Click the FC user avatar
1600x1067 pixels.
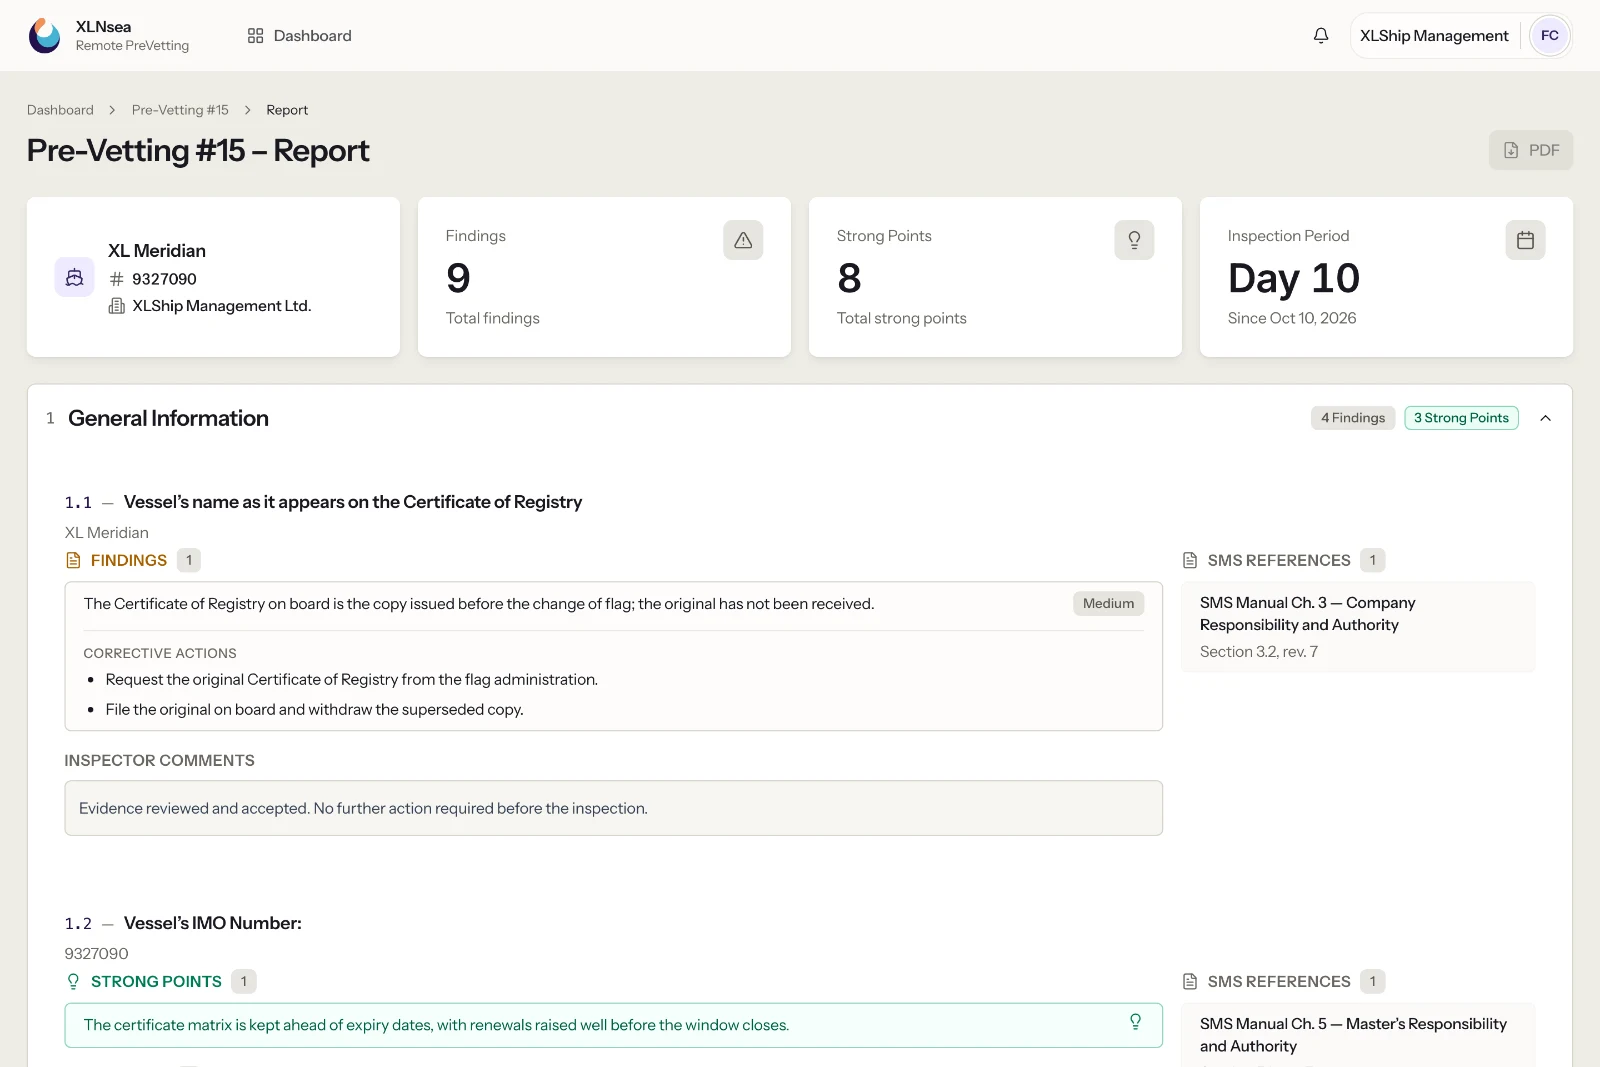[1549, 35]
